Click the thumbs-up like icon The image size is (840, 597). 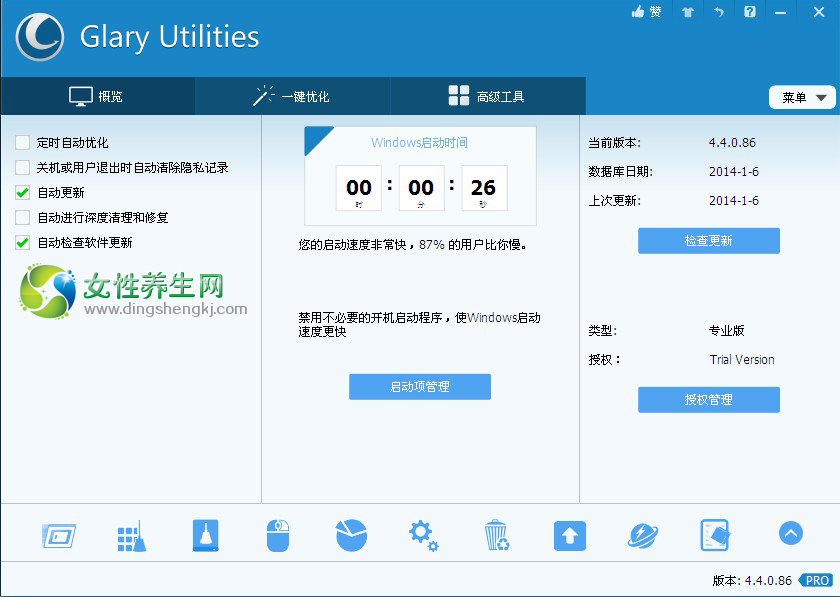pyautogui.click(x=638, y=11)
